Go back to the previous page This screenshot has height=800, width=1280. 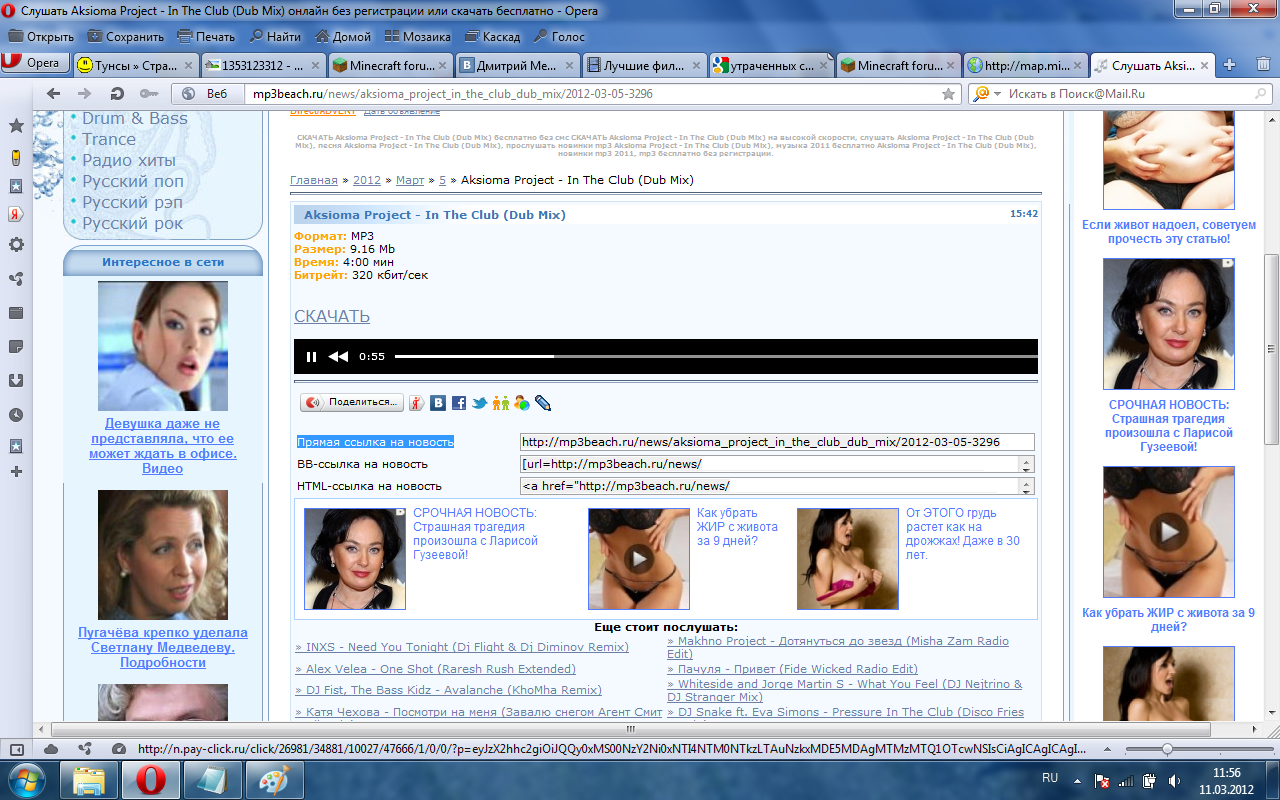click(x=55, y=93)
